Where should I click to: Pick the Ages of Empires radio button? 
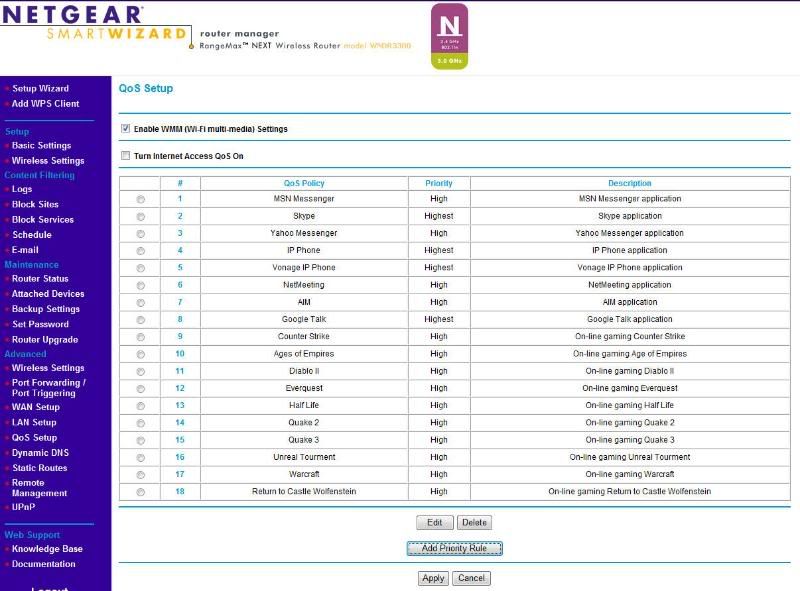pyautogui.click(x=140, y=354)
